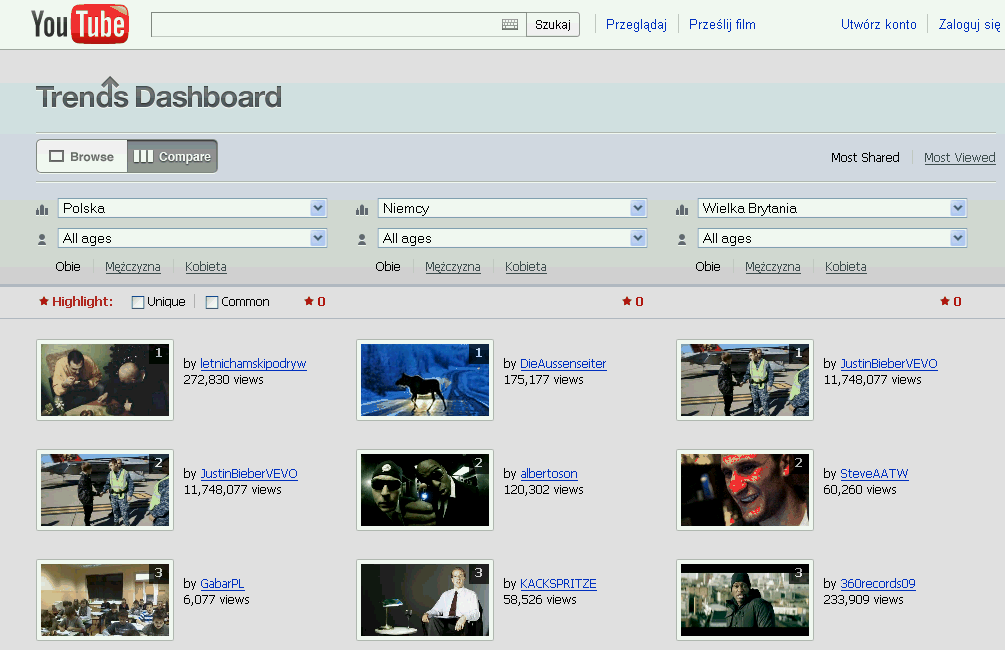Image resolution: width=1005 pixels, height=650 pixels.
Task: Click the Trends Dashboard title logo
Action: [158, 96]
